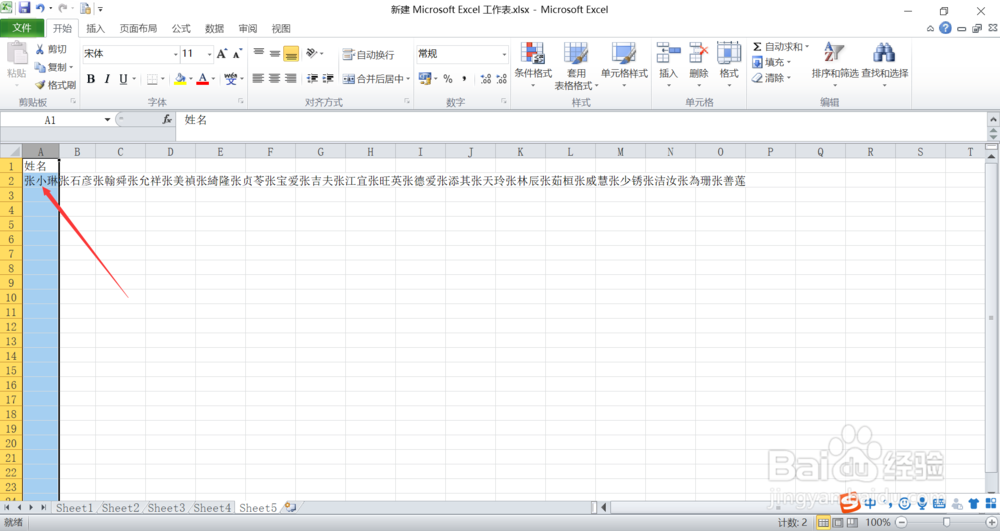Apply red font color A
The image size is (1000, 531).
203,79
